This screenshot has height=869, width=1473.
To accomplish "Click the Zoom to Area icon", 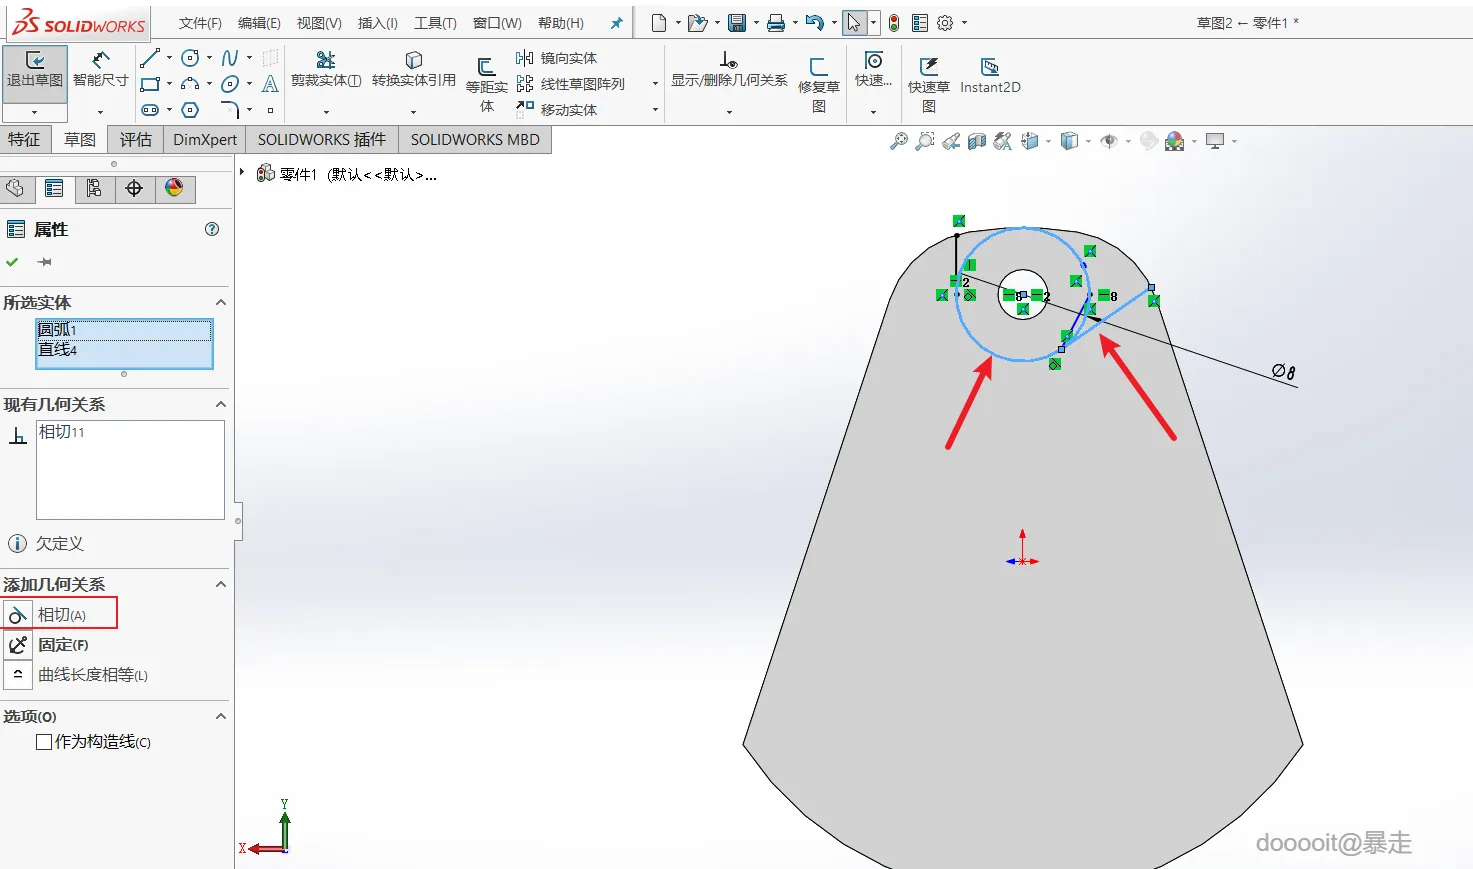I will click(925, 141).
